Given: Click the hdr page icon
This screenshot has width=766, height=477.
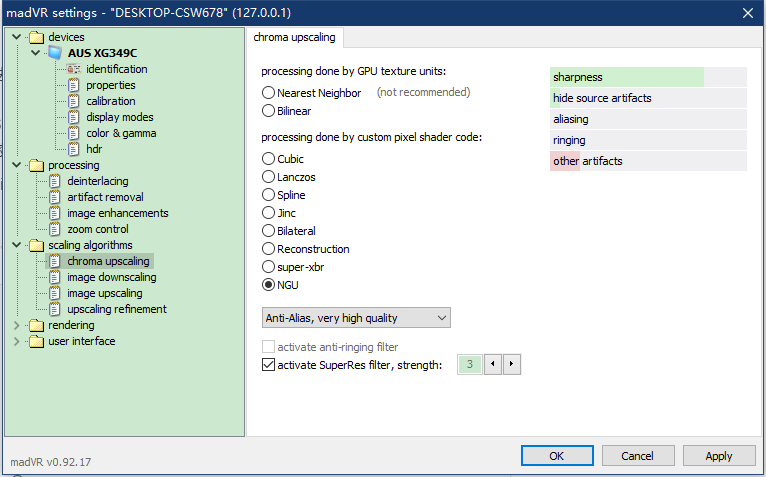Looking at the screenshot, I should [73, 149].
